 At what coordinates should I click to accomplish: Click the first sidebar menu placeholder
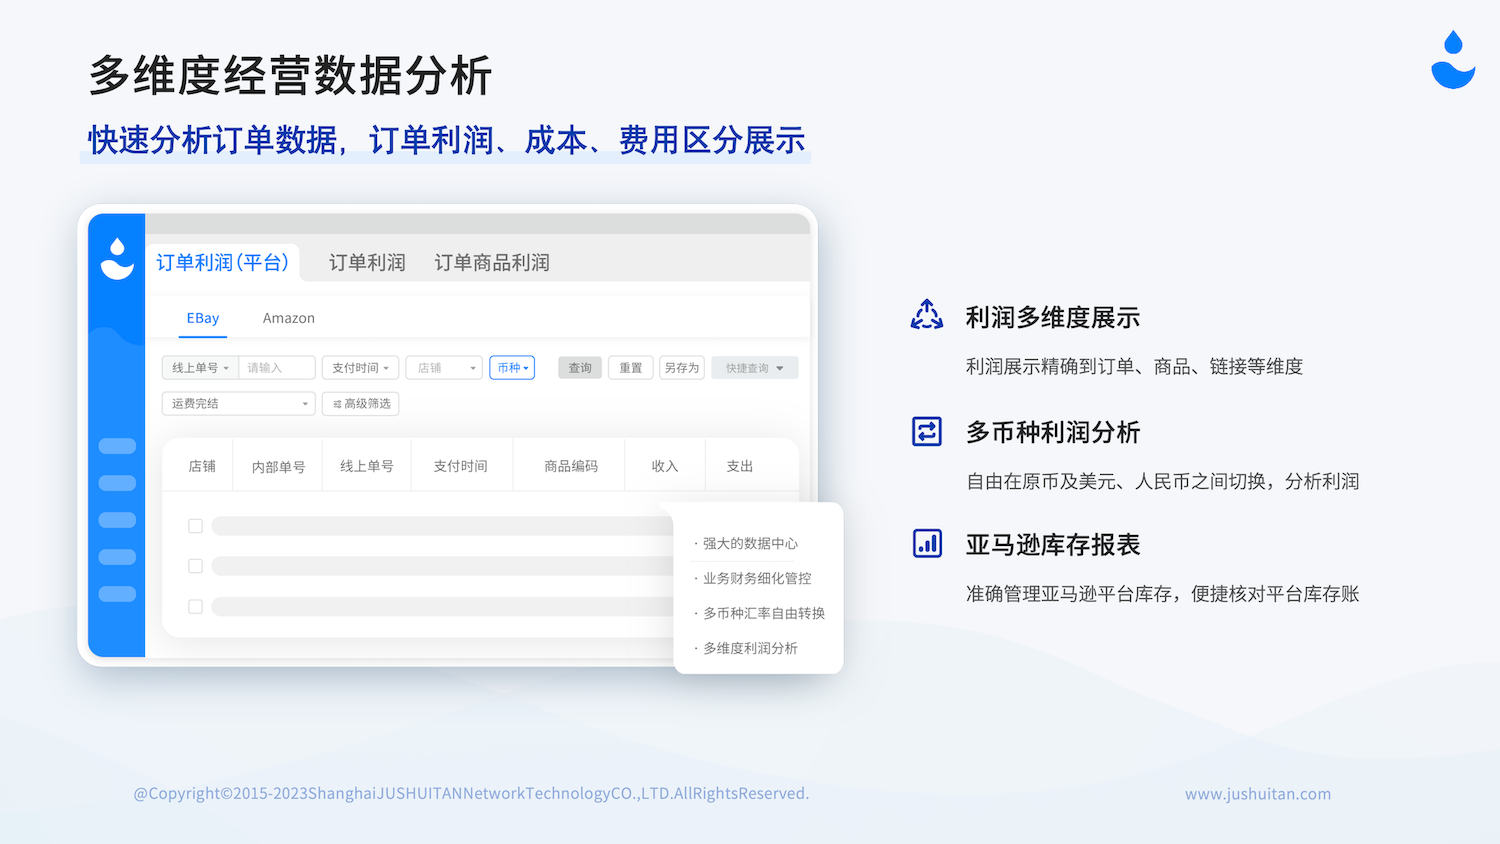click(117, 446)
